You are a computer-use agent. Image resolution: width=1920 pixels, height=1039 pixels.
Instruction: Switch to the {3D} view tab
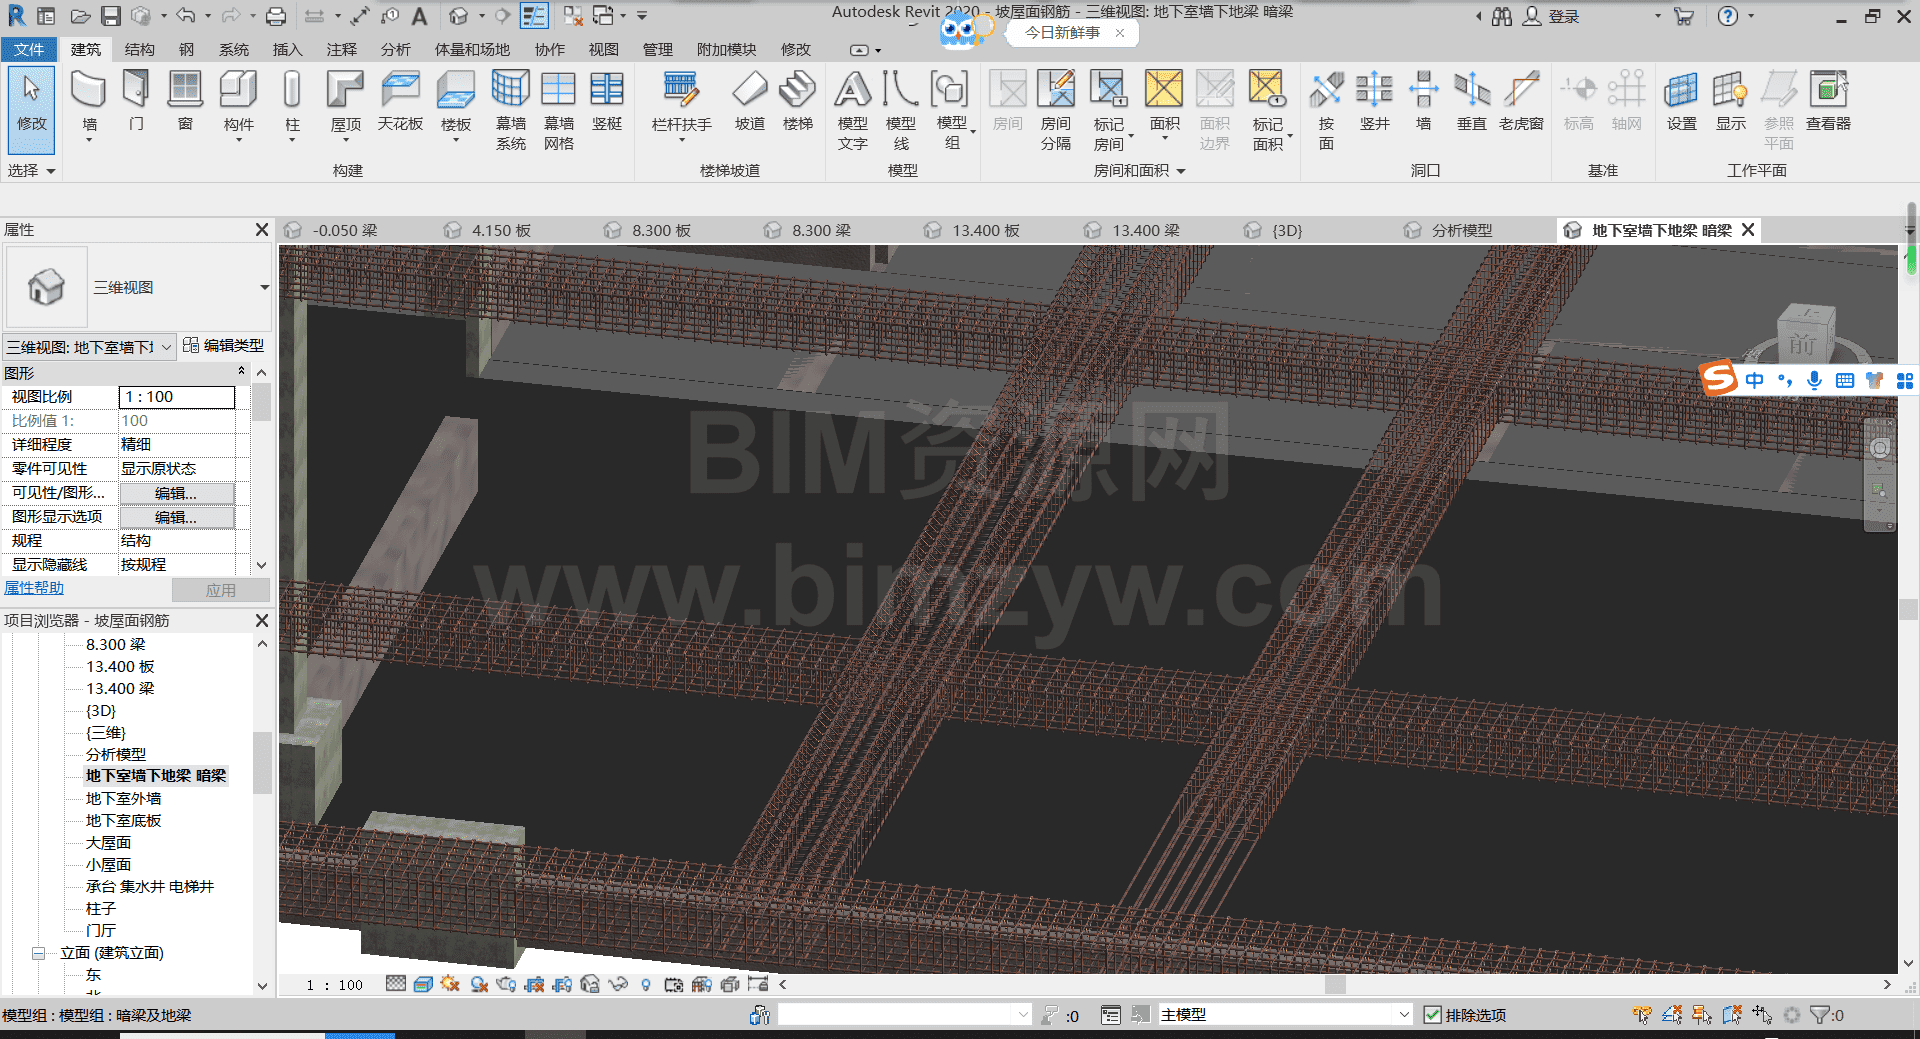(x=1286, y=231)
